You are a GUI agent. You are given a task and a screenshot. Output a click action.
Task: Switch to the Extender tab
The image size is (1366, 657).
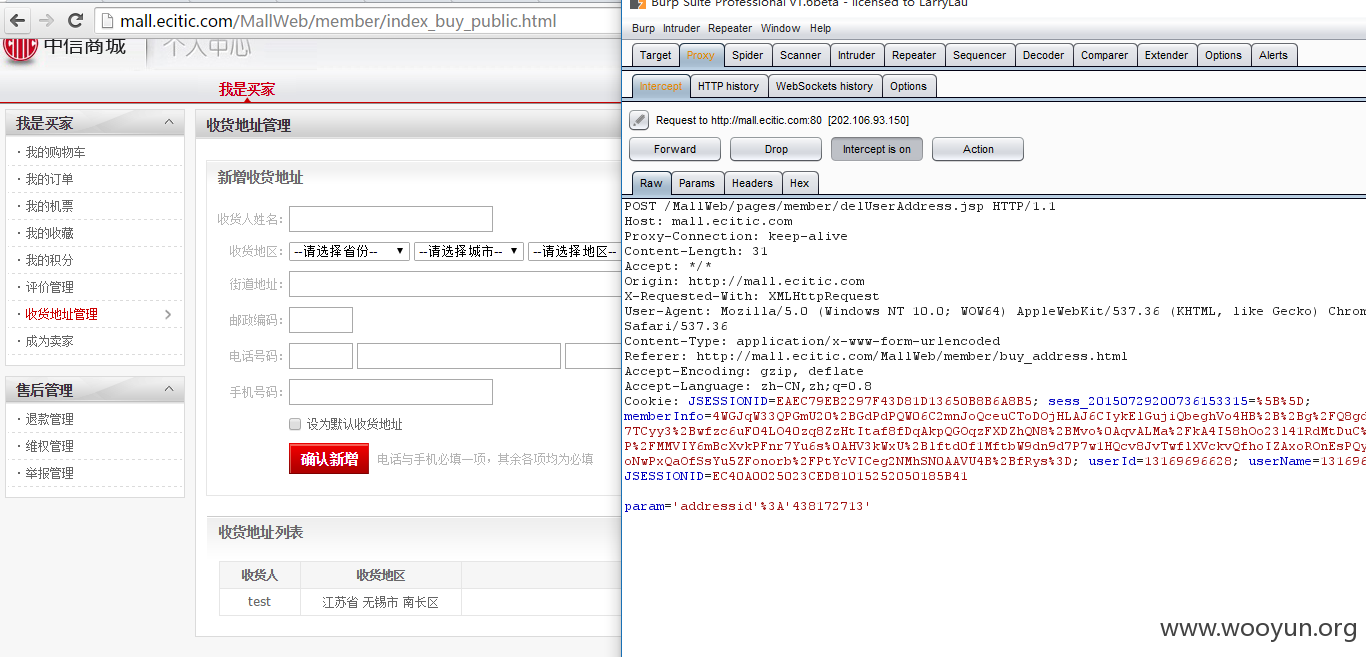[1166, 55]
